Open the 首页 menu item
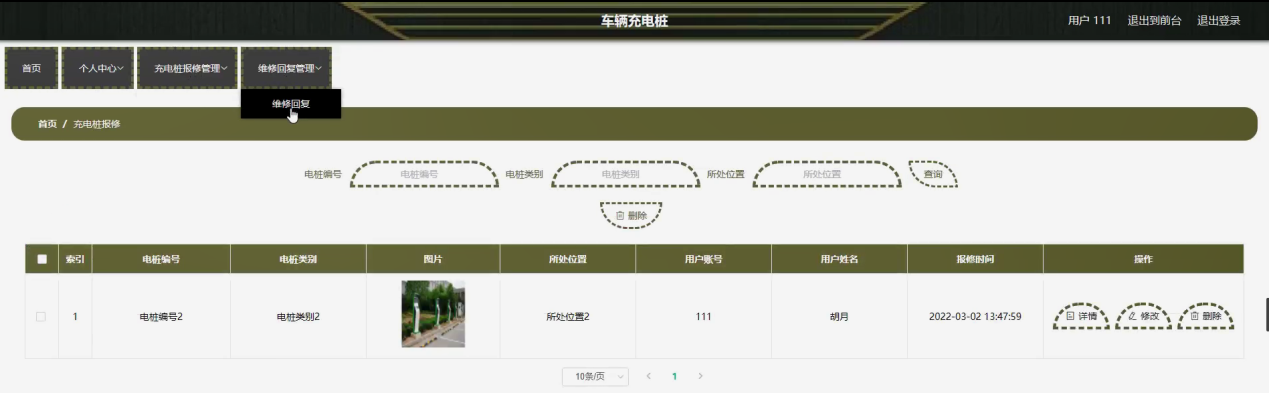 [32, 69]
